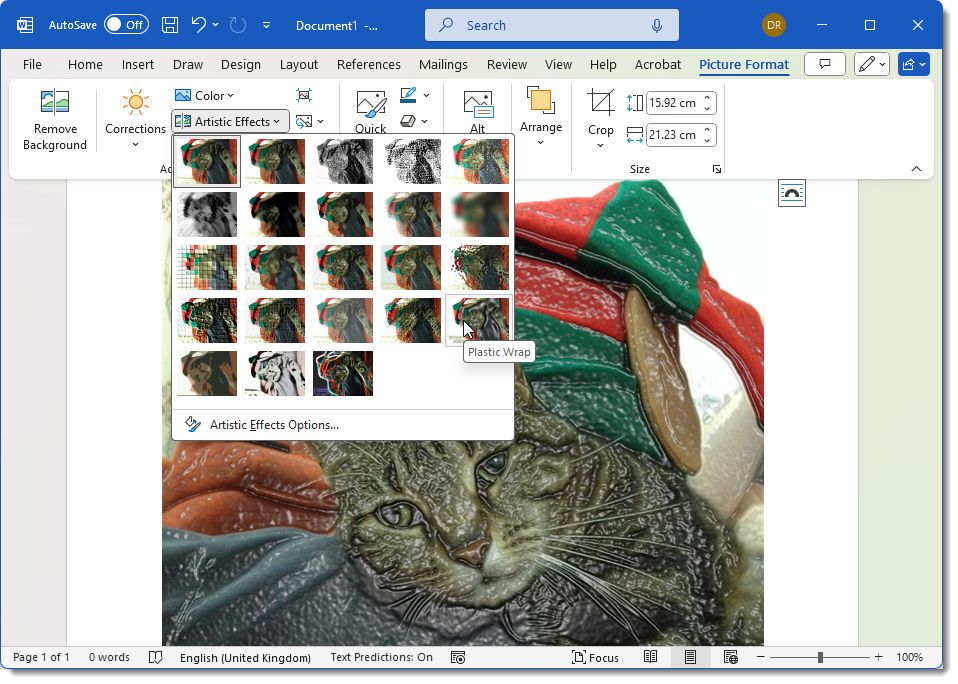The height and width of the screenshot is (684, 958).
Task: Open the Remove Background tool
Action: (54, 118)
